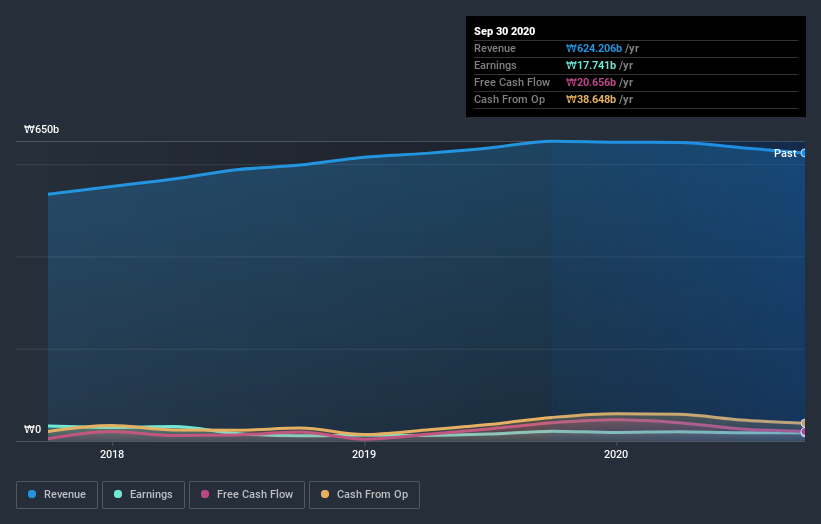821x524 pixels.
Task: Click the ₩624.206b revenue value
Action: point(594,49)
